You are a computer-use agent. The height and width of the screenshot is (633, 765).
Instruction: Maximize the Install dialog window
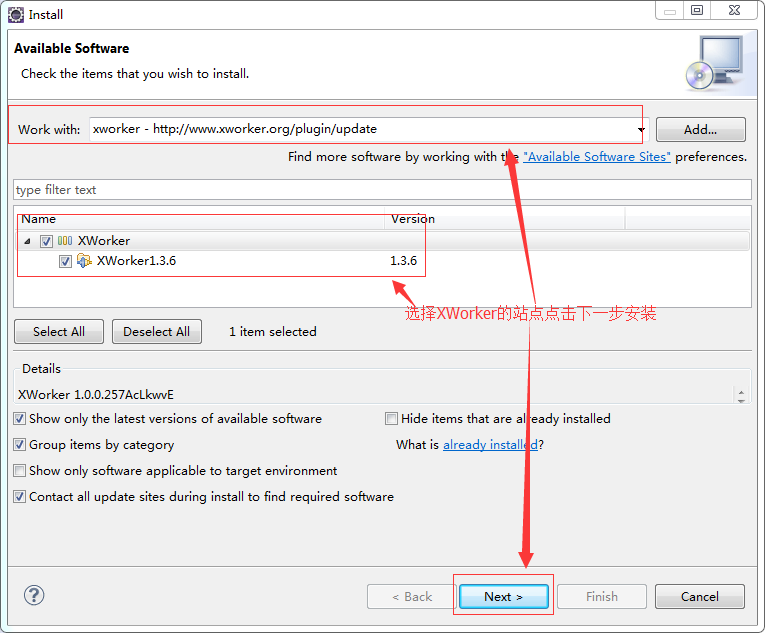697,10
